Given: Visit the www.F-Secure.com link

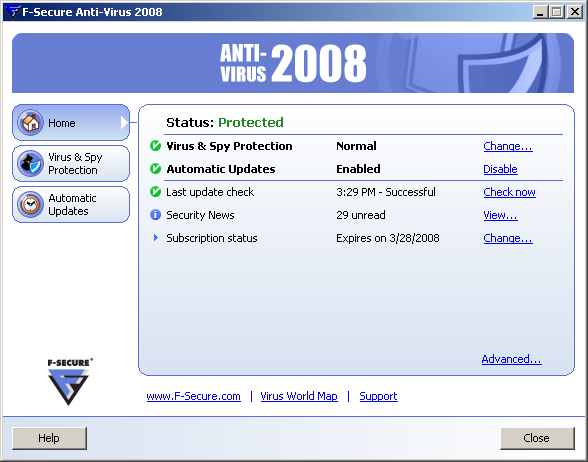Looking at the screenshot, I should tap(194, 396).
